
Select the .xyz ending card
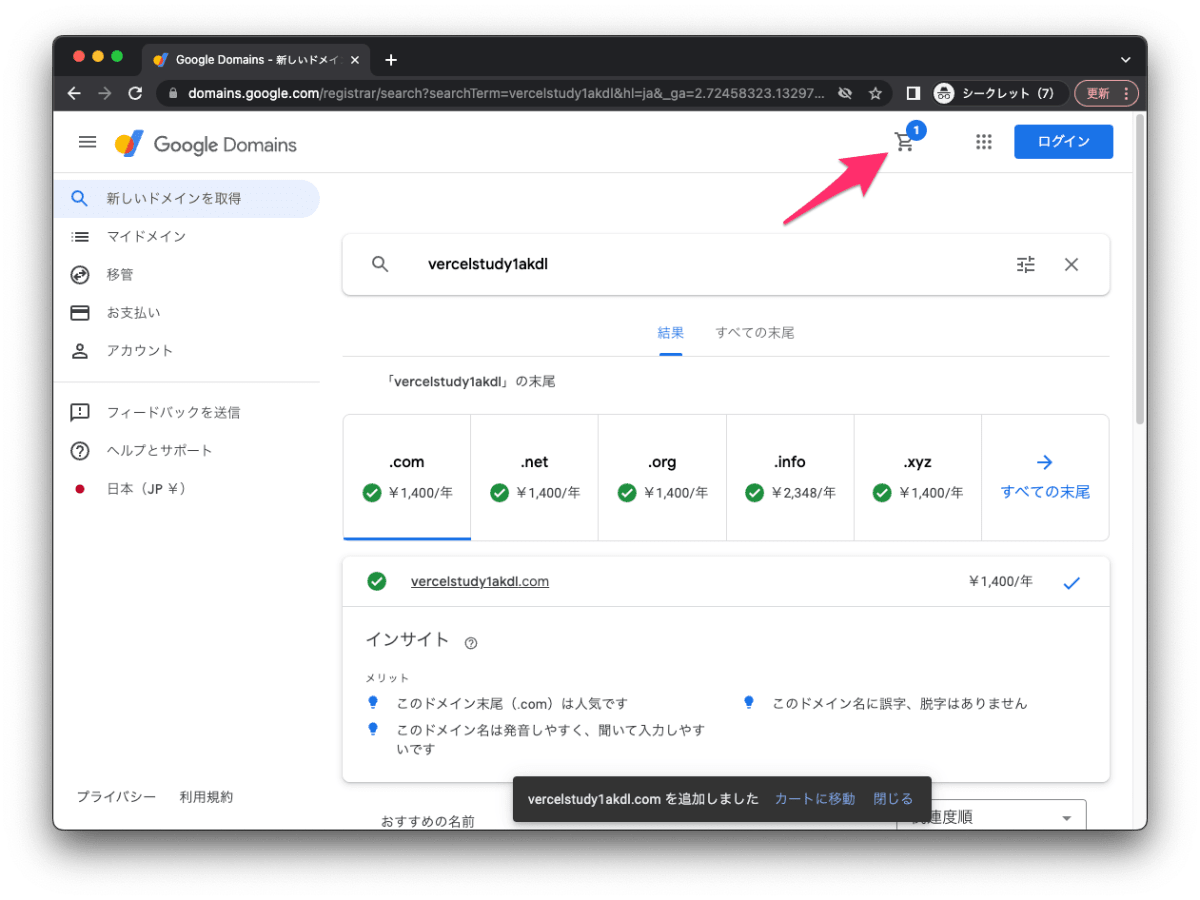coord(918,477)
